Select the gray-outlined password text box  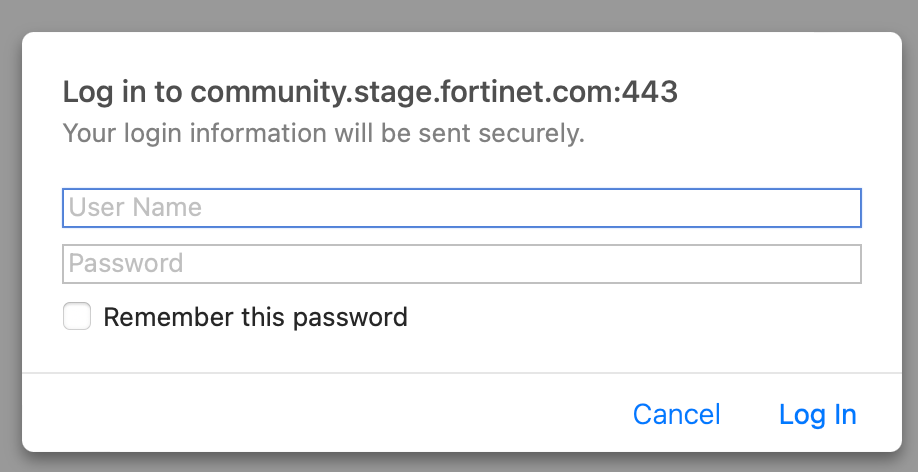[461, 264]
